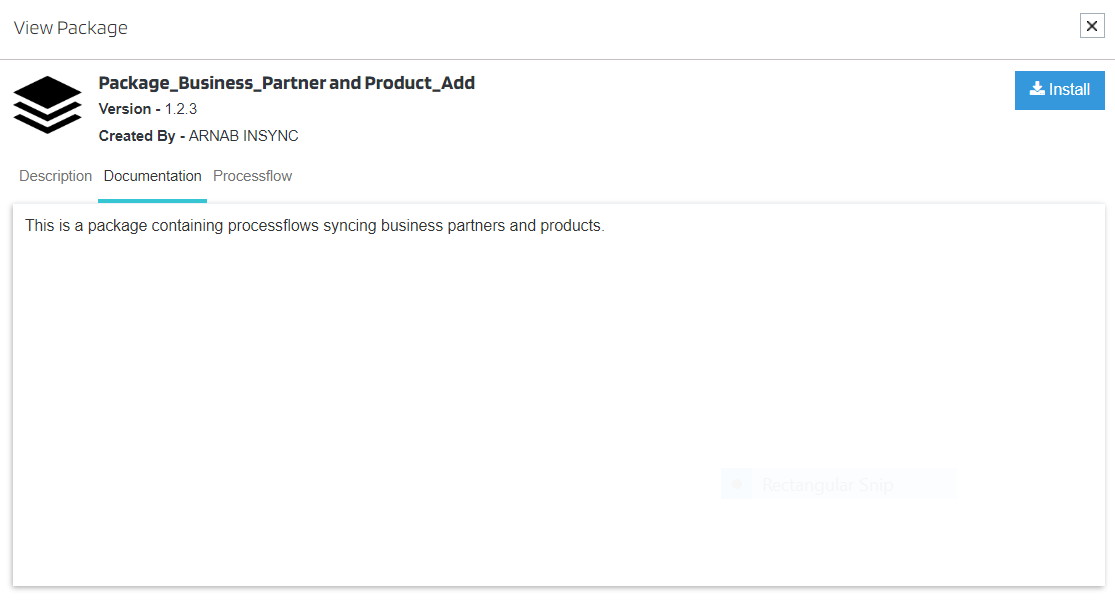The height and width of the screenshot is (602, 1115).
Task: Close the View Package dialog
Action: coord(1092,26)
